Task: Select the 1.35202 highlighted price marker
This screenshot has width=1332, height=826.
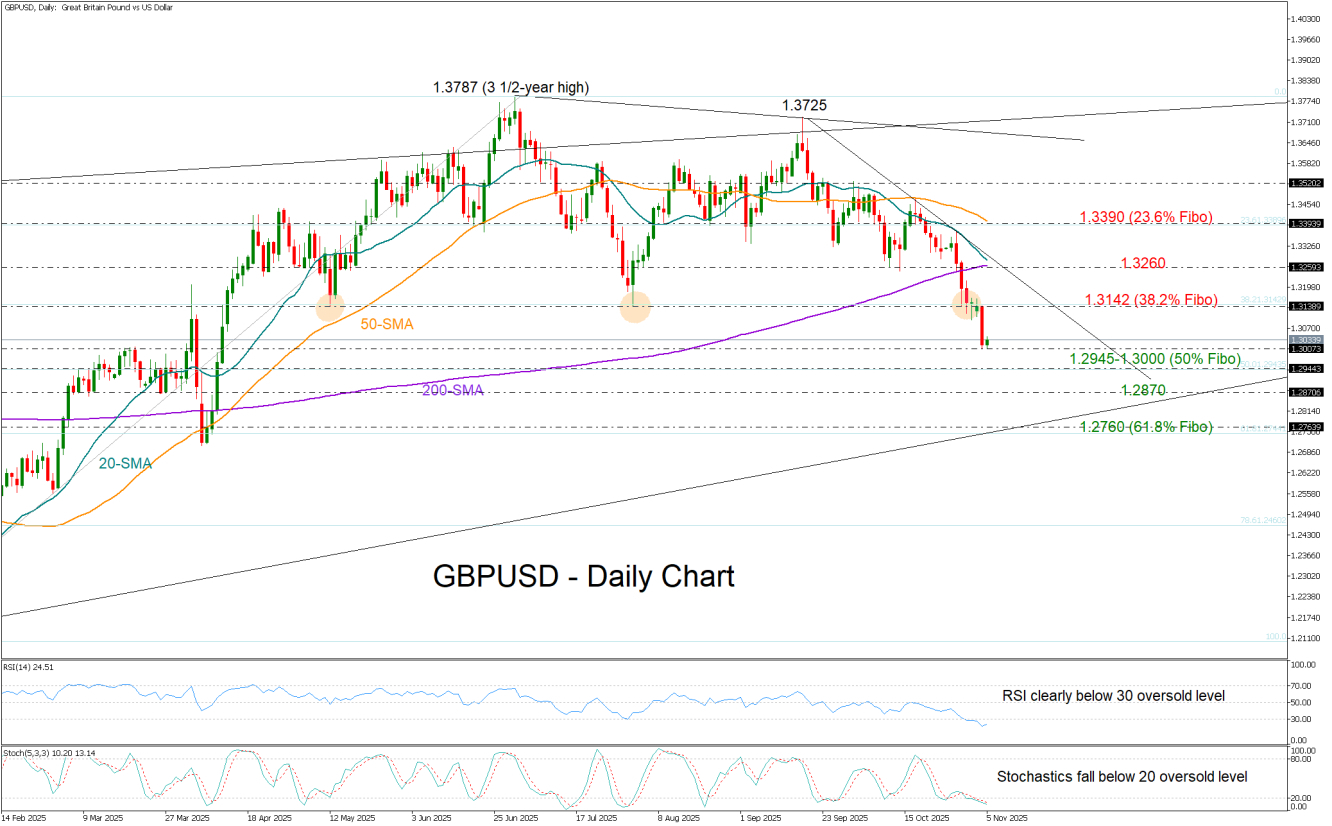Action: tap(1305, 183)
